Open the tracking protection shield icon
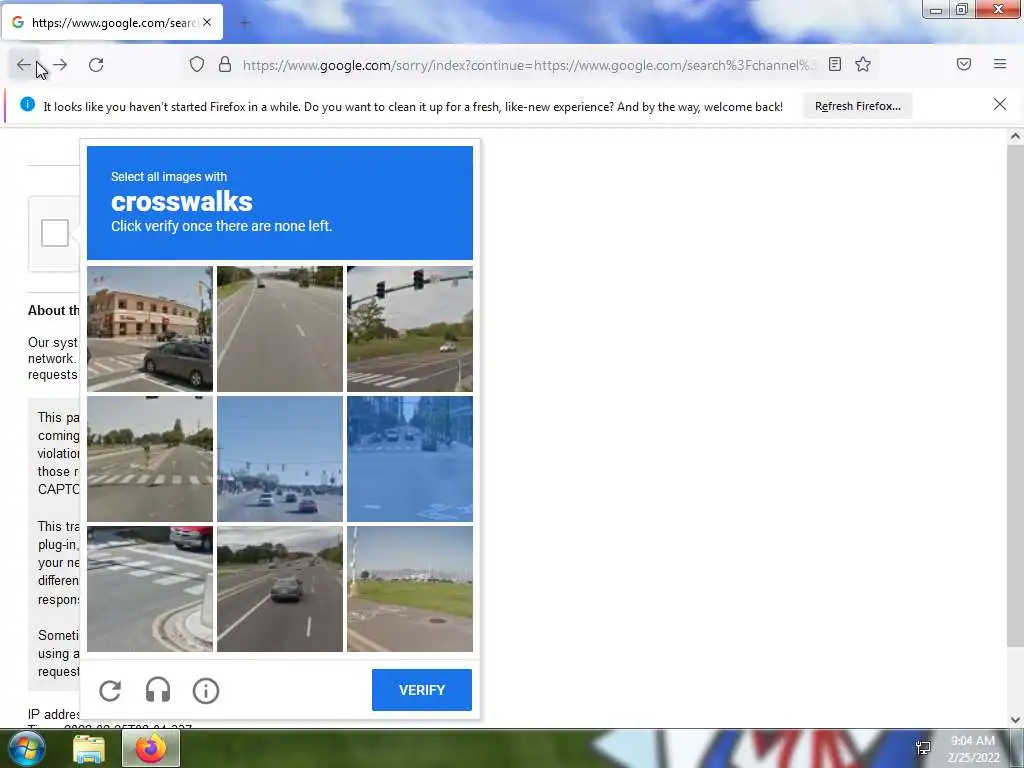The height and width of the screenshot is (768, 1024). click(x=197, y=64)
